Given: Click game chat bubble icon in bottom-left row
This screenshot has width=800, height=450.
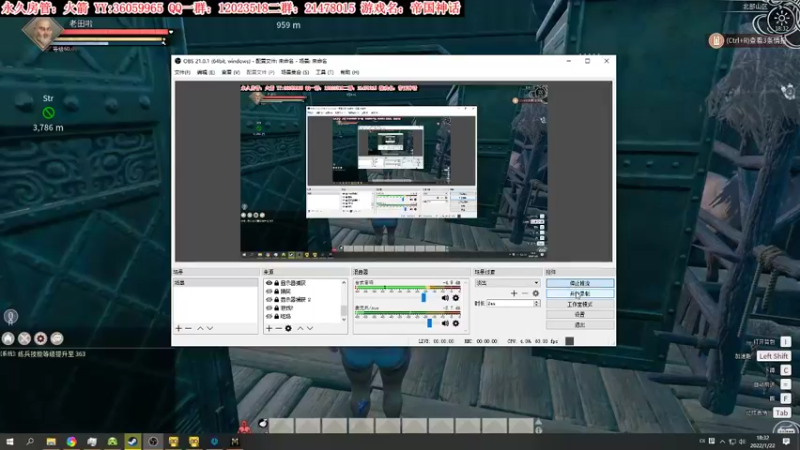Looking at the screenshot, I should pos(57,338).
